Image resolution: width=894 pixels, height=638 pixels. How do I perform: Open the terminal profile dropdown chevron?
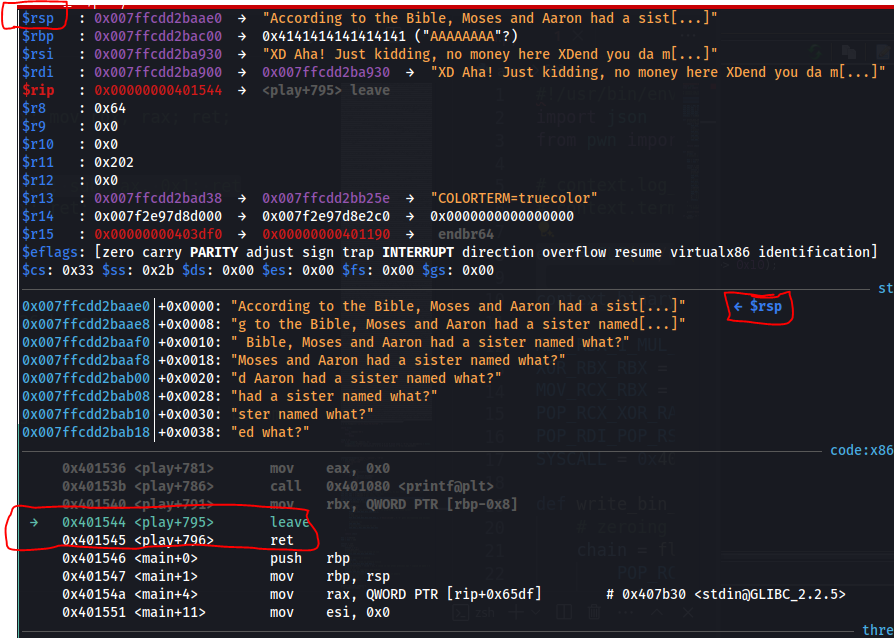pyautogui.click(x=534, y=610)
